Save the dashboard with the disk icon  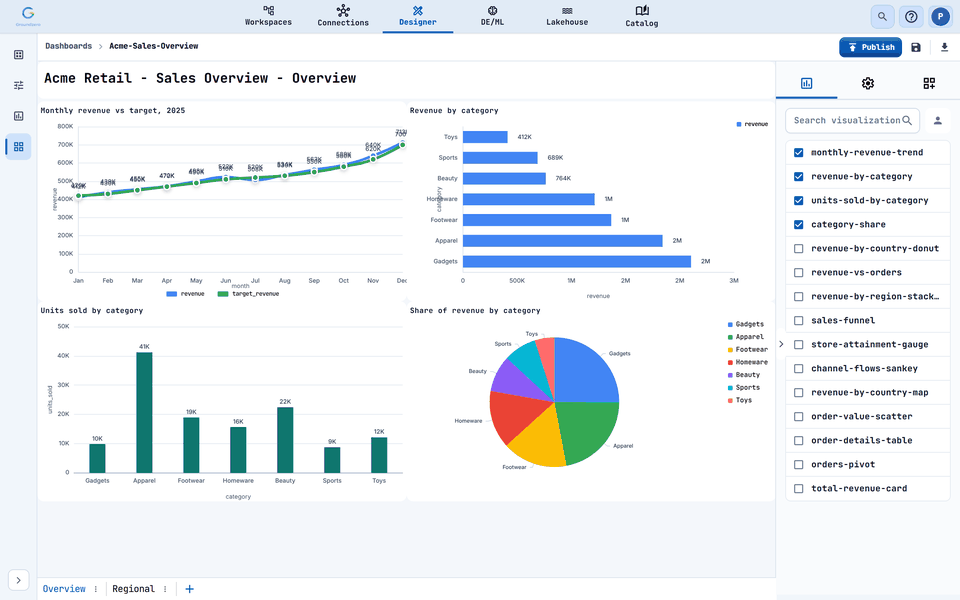pos(916,47)
